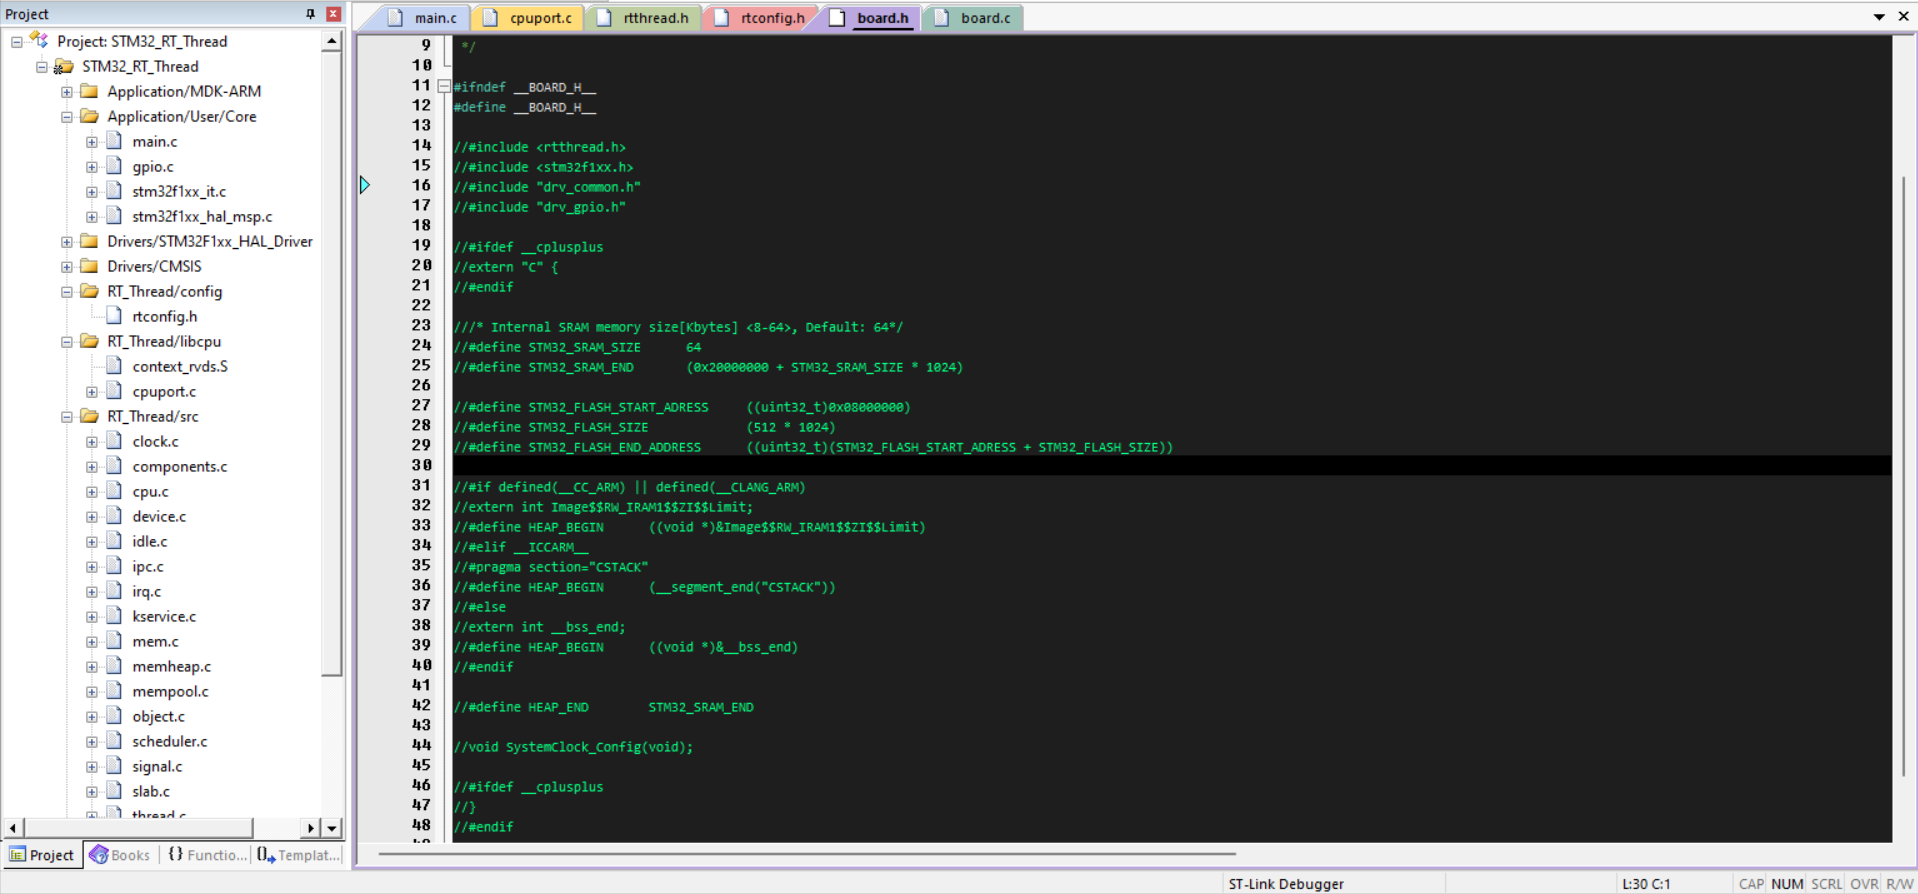Click the STM32_RT_Thread target folder icon
The width and height of the screenshot is (1918, 894).
click(64, 66)
